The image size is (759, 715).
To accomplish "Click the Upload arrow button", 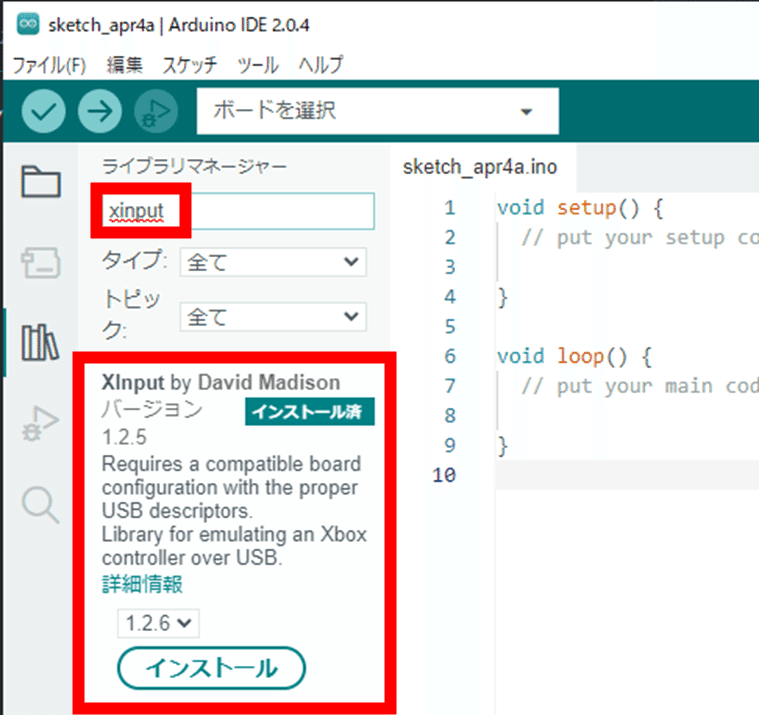I will click(x=100, y=111).
